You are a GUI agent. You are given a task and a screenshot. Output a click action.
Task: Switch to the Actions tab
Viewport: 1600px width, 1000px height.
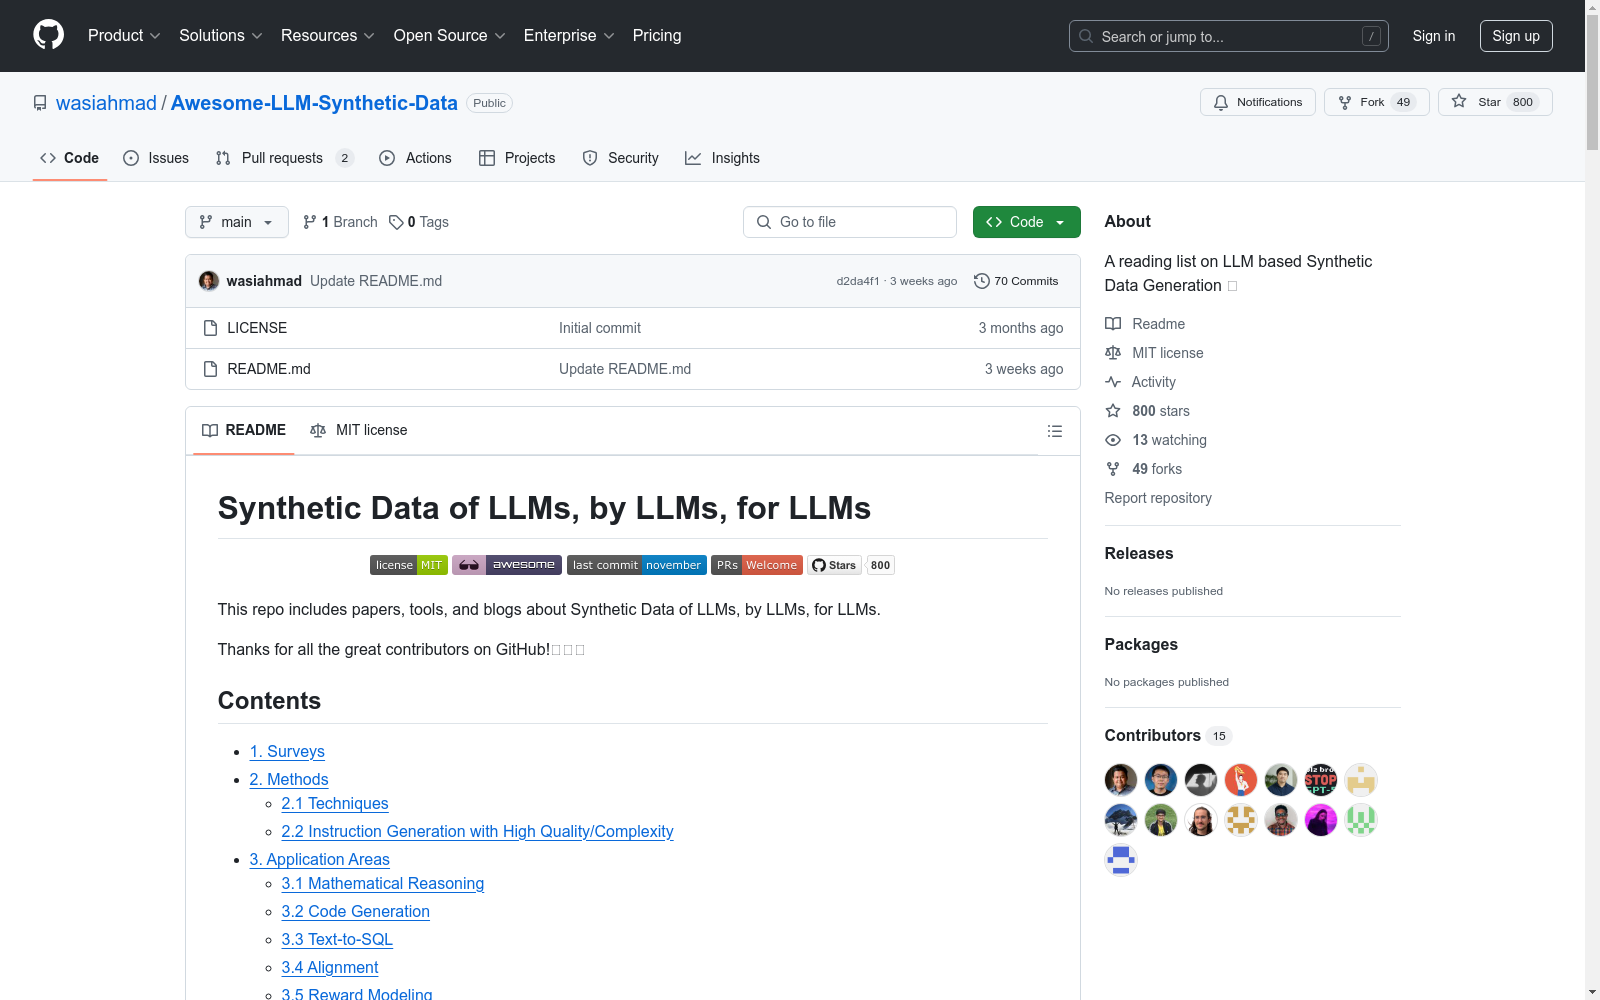[415, 158]
